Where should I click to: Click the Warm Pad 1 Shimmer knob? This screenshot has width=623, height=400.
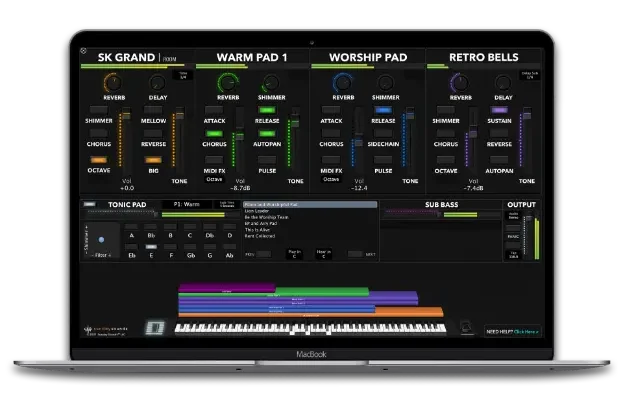[x=272, y=85]
